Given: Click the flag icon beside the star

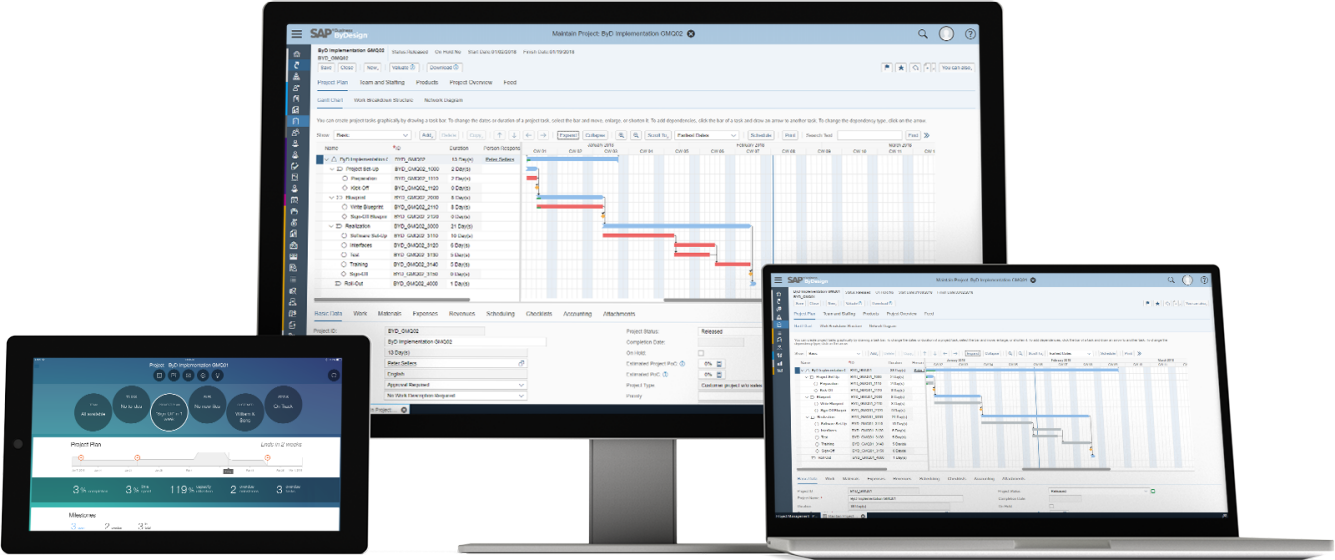Looking at the screenshot, I should point(886,67).
